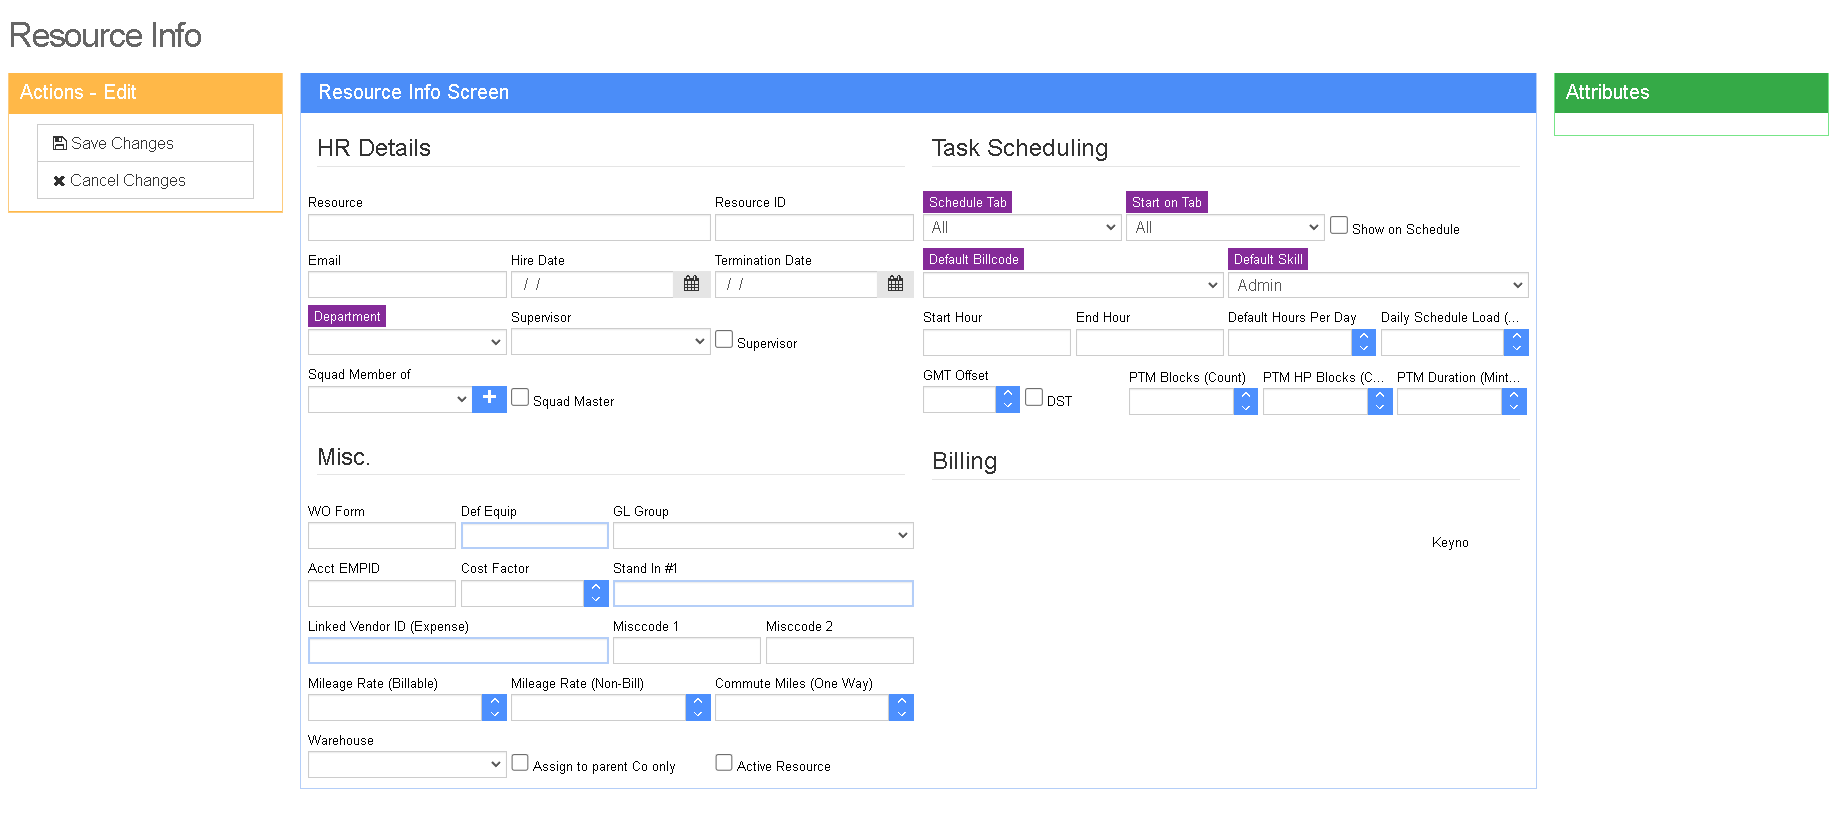
Task: Click the Commute Miles spinner arrows
Action: 901,708
